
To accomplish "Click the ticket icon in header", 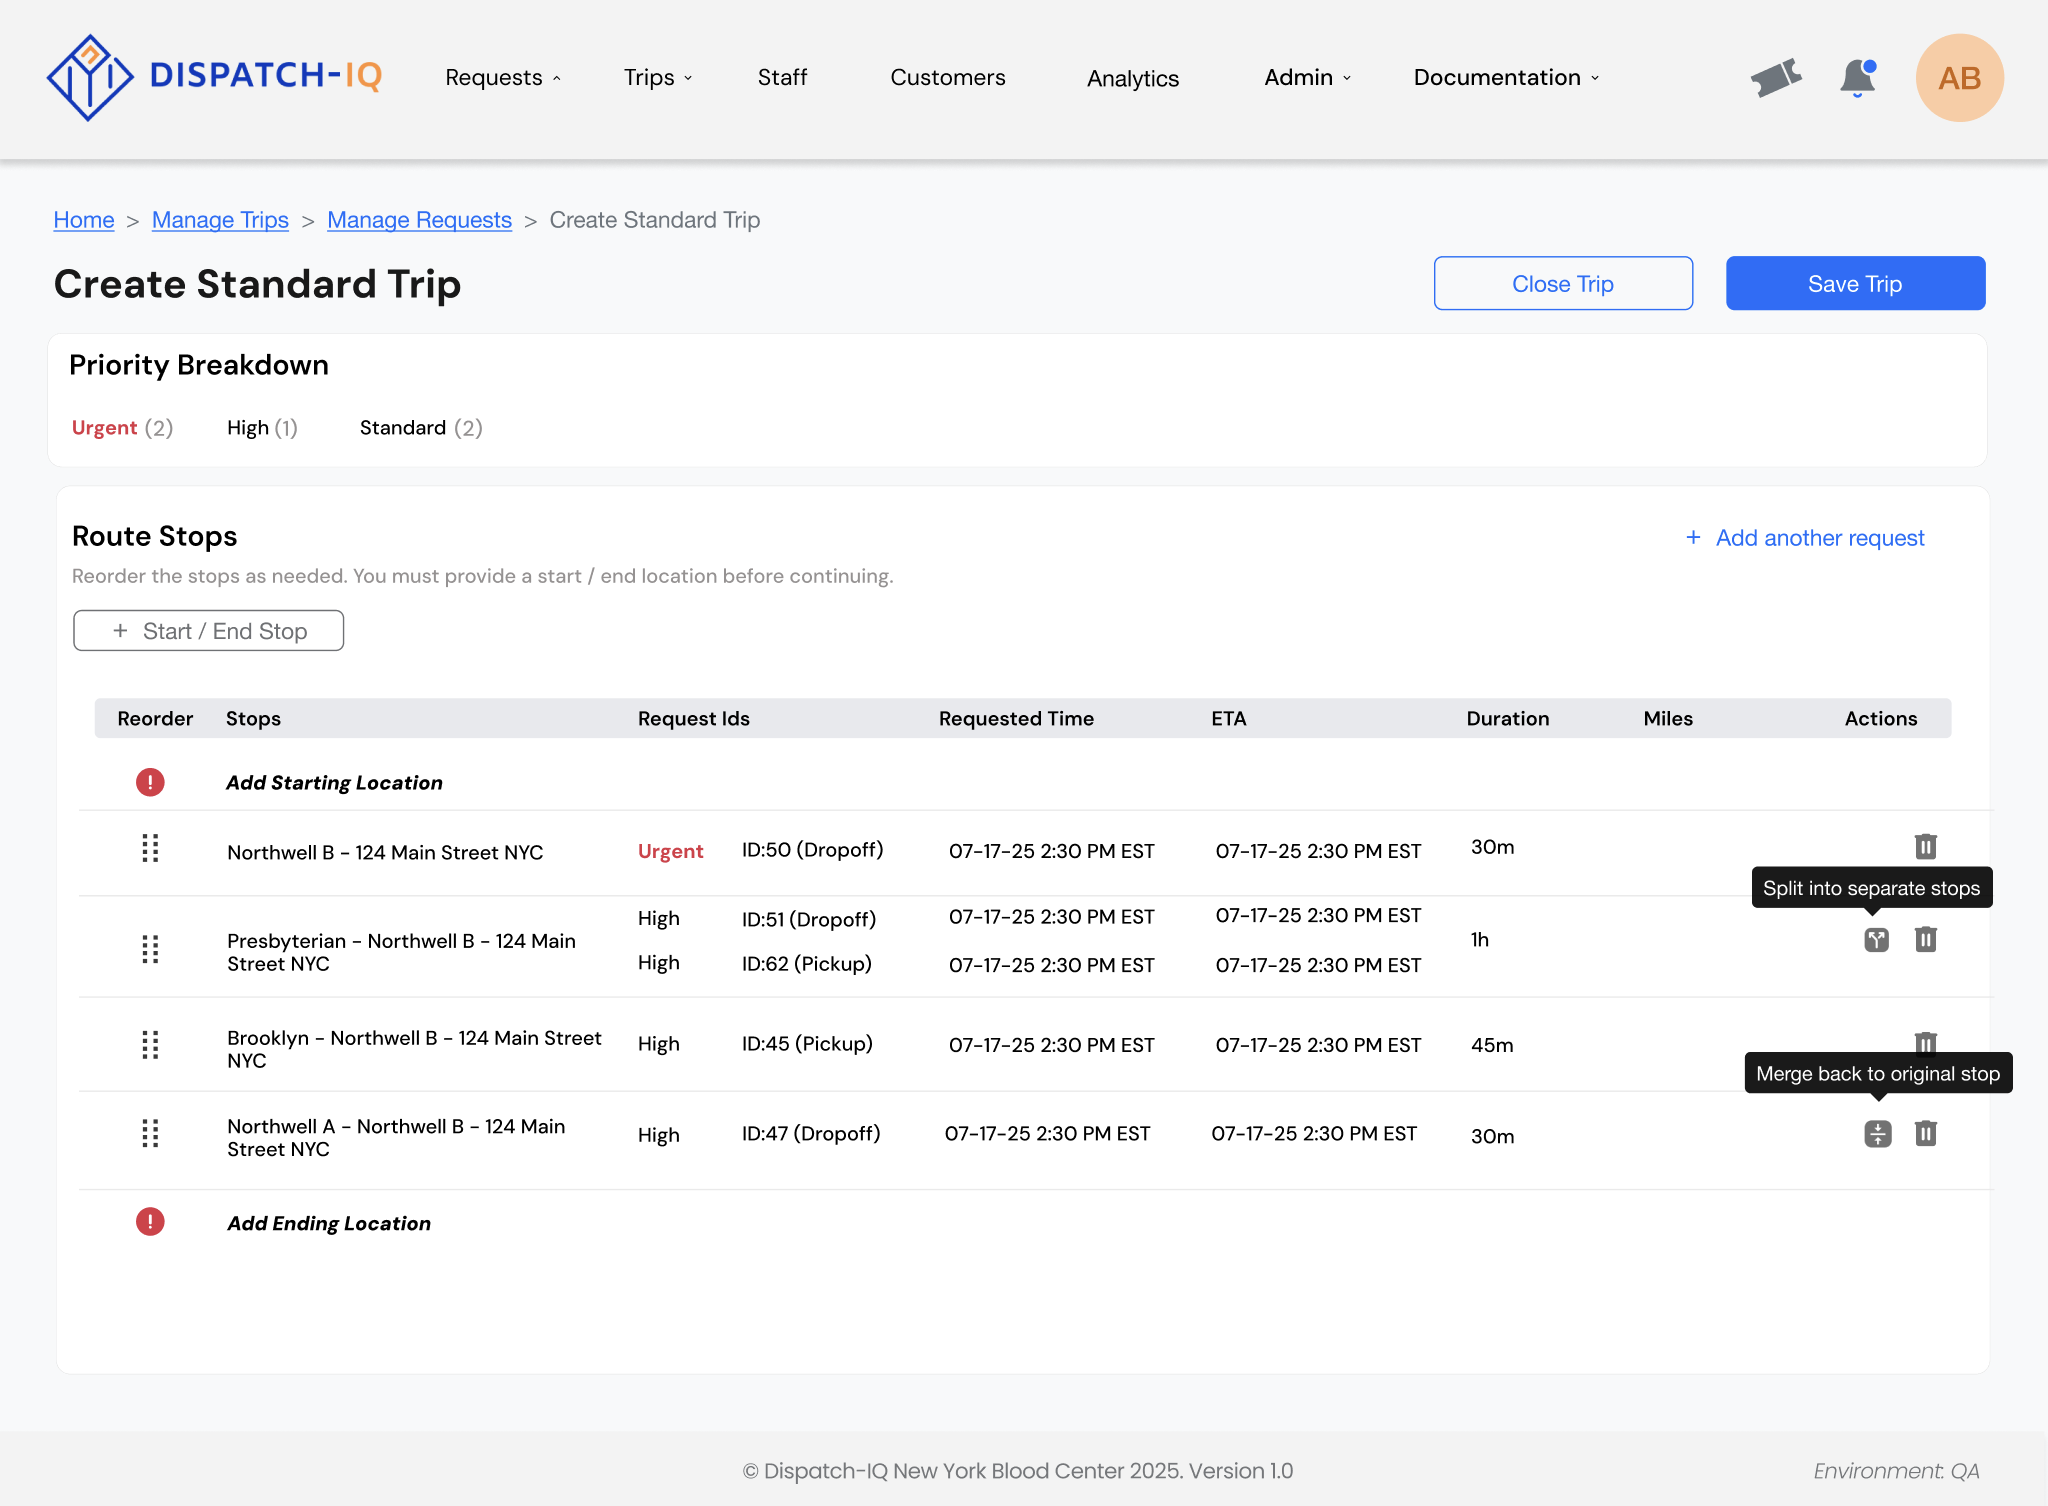I will (1776, 77).
